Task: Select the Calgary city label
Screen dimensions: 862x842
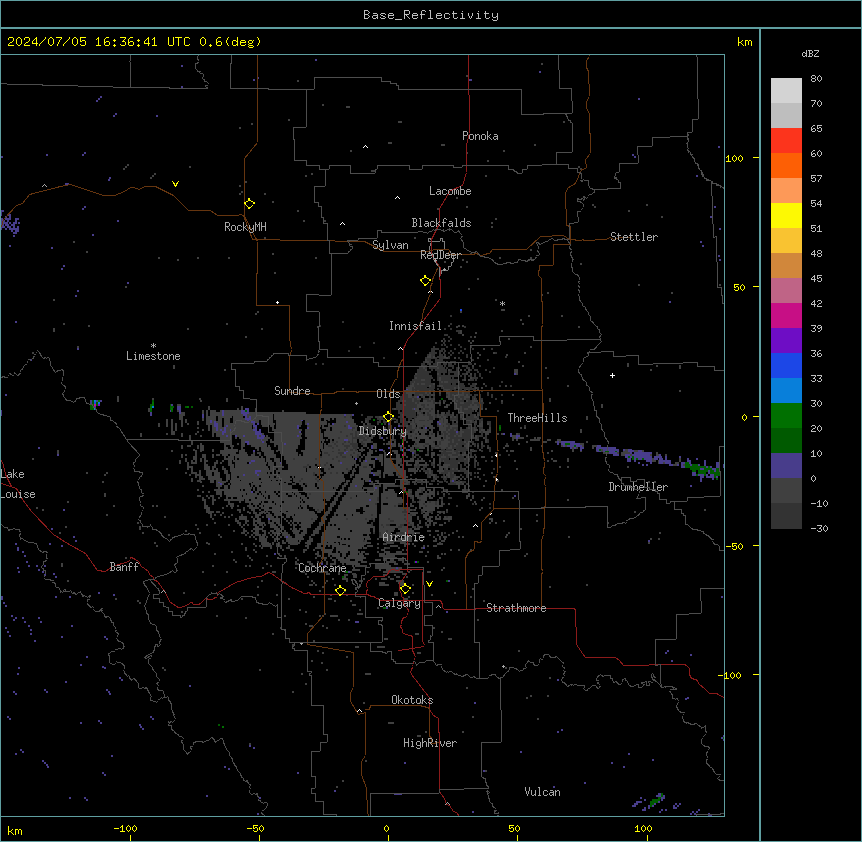Action: point(399,603)
